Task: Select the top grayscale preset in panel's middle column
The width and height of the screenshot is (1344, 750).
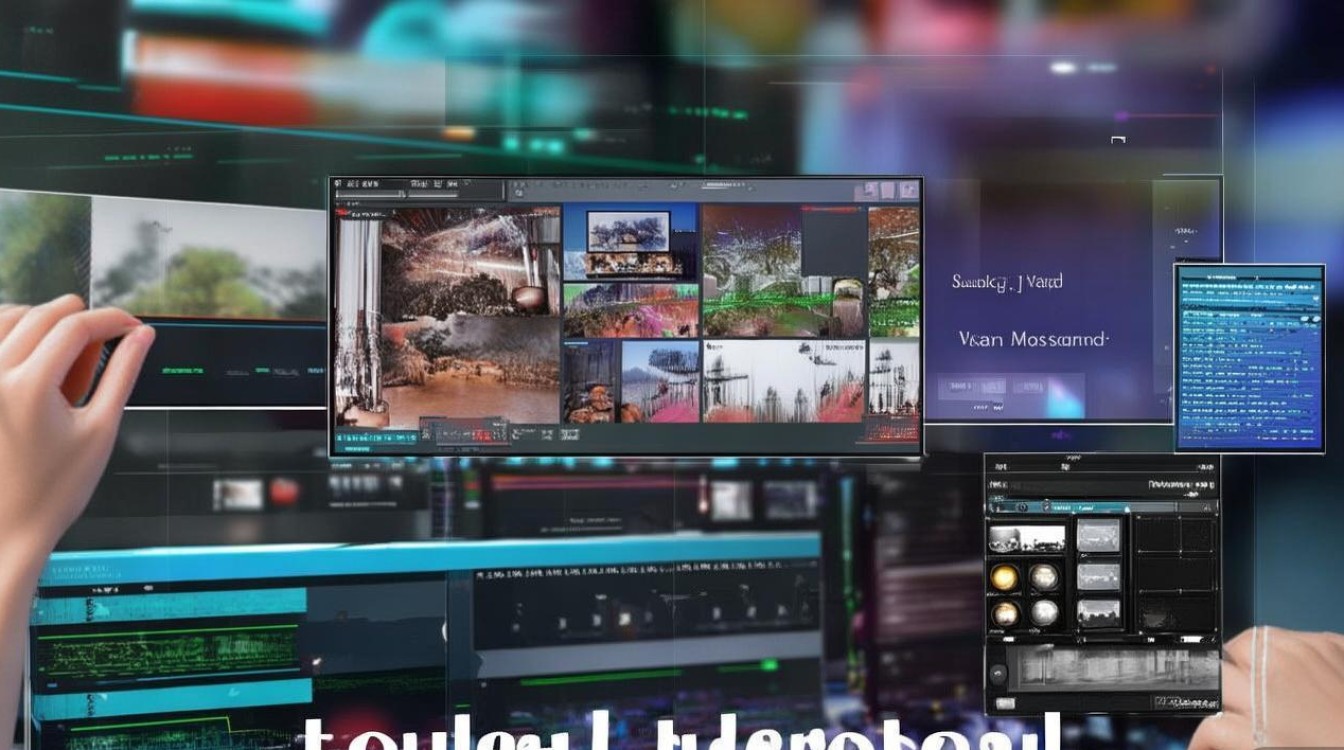Action: tap(1099, 535)
